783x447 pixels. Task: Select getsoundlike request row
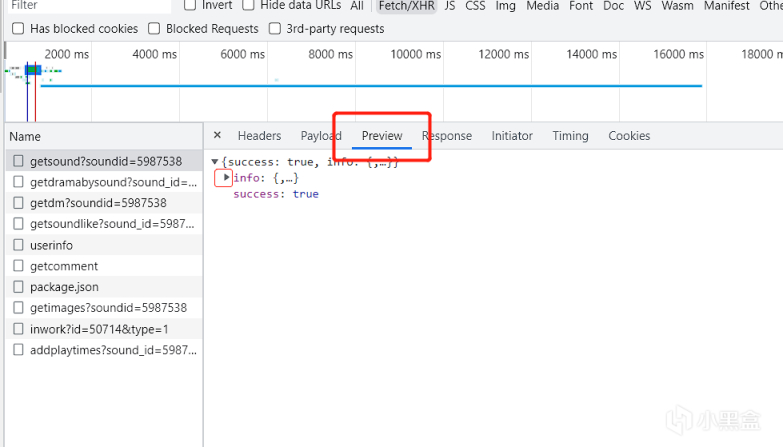104,224
